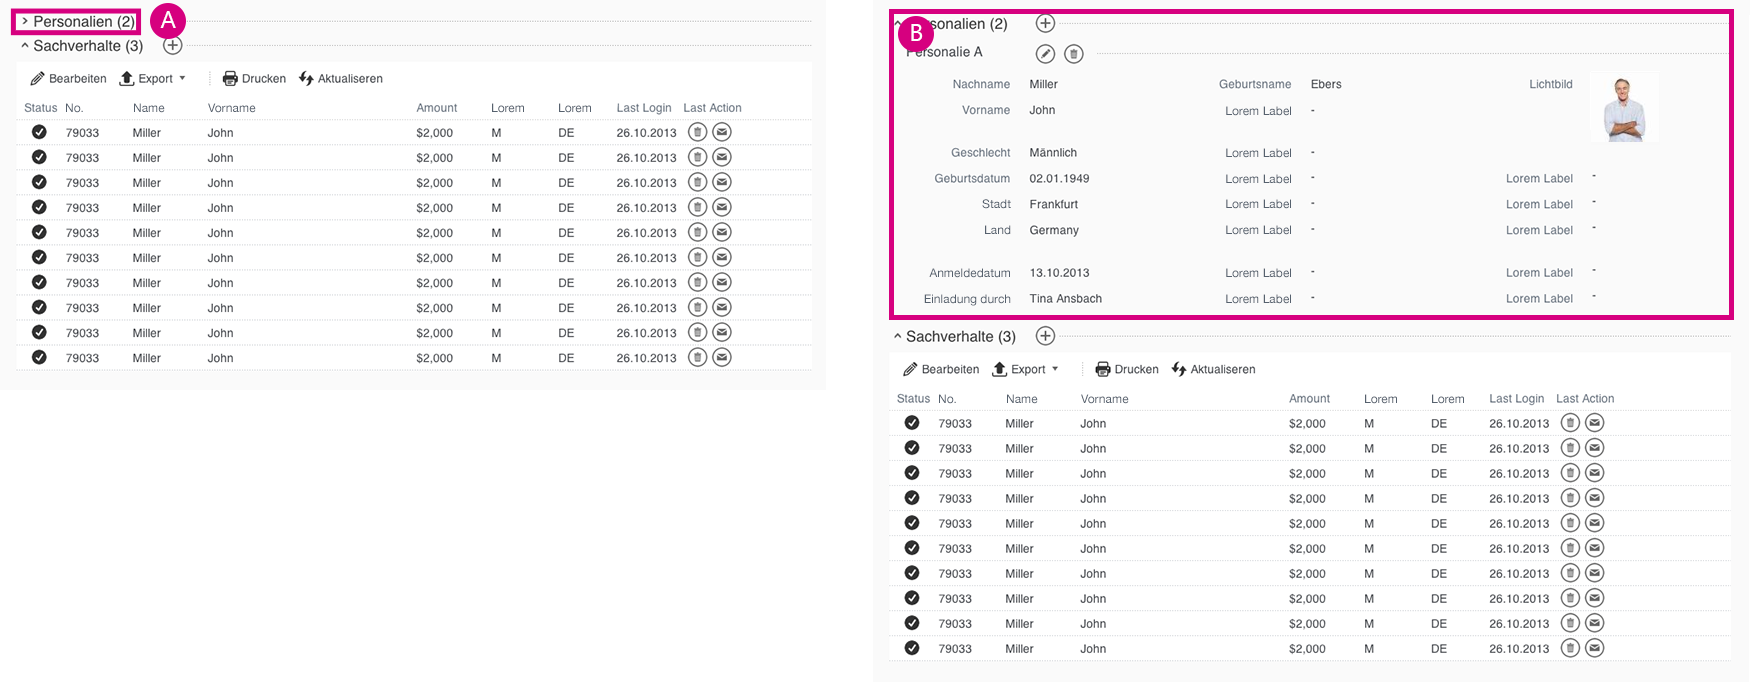The width and height of the screenshot is (1750, 683).
Task: Open Export dropdown arrow in left toolbar
Action: pyautogui.click(x=182, y=78)
